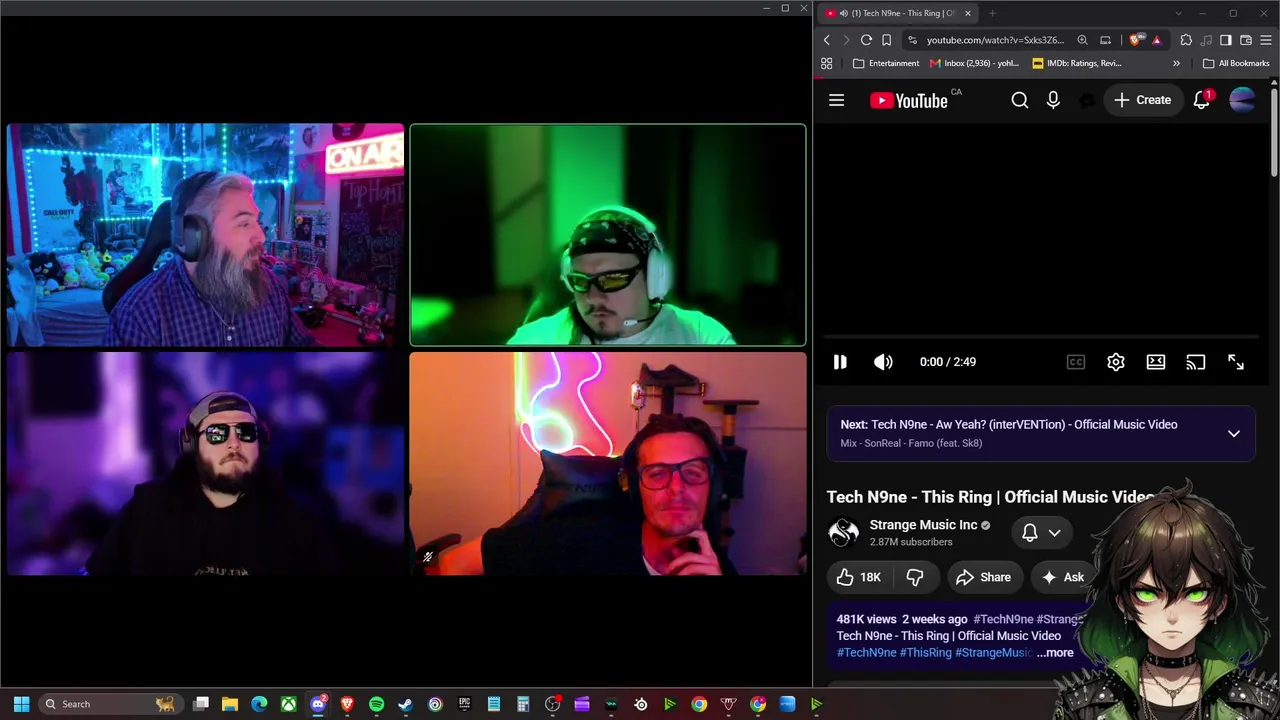Click the YouTube Create button
This screenshot has width=1280, height=720.
(x=1142, y=100)
